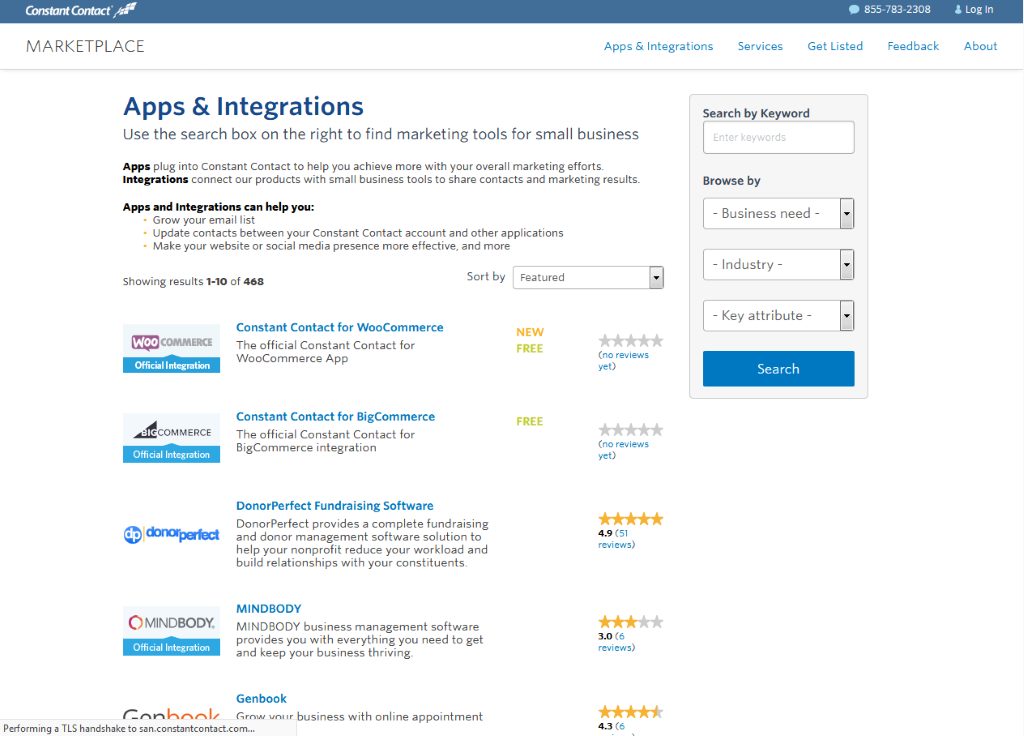
Task: Open the About nav item
Action: (x=980, y=46)
